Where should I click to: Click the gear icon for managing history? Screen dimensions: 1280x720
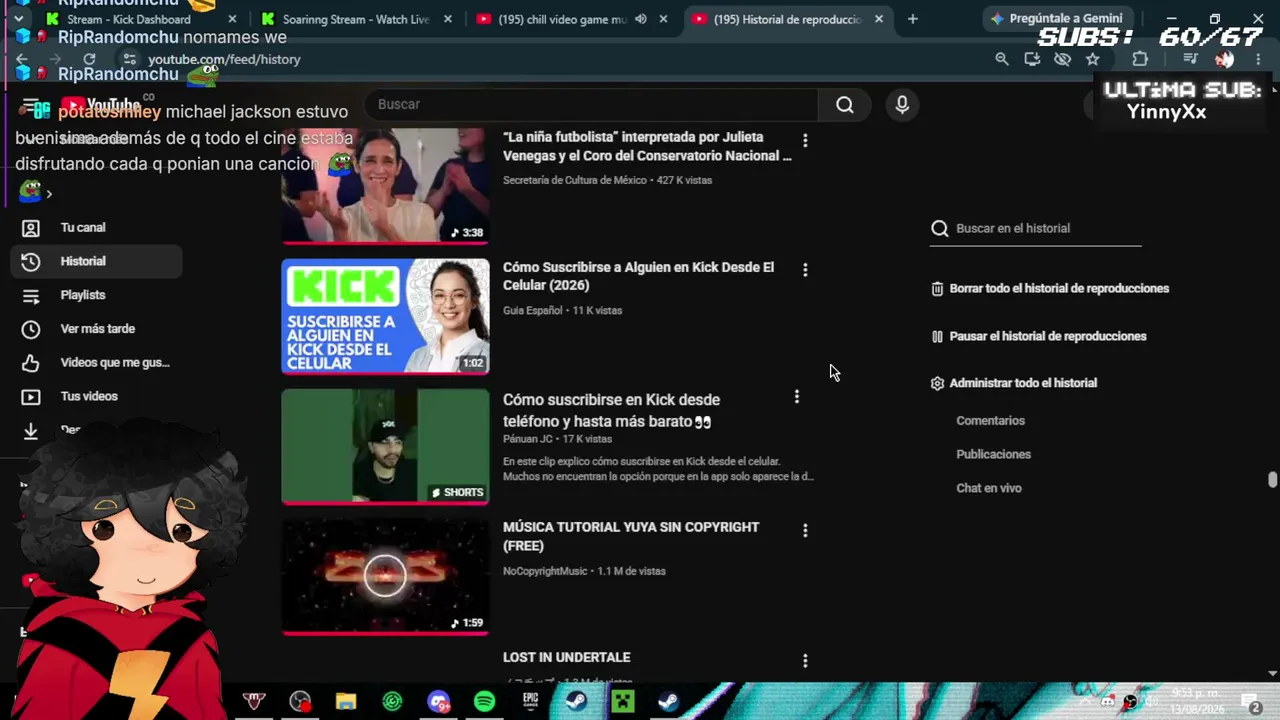(937, 384)
